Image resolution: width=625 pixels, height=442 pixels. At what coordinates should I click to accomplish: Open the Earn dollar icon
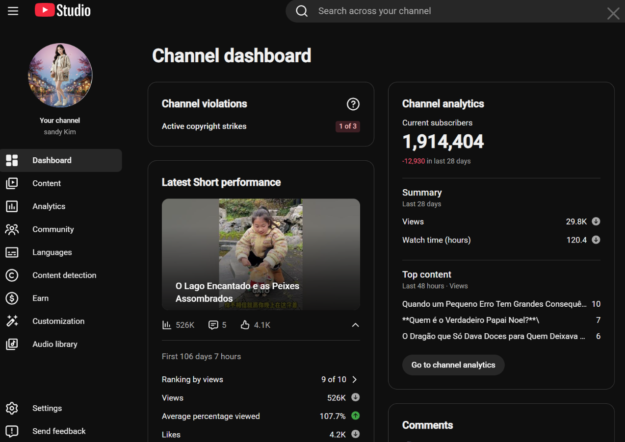tap(12, 298)
